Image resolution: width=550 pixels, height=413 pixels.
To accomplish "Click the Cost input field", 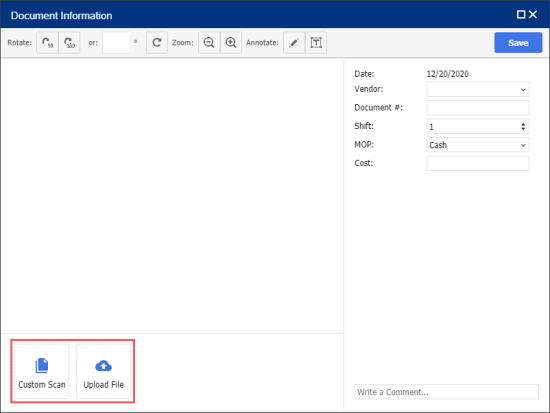I will point(478,164).
